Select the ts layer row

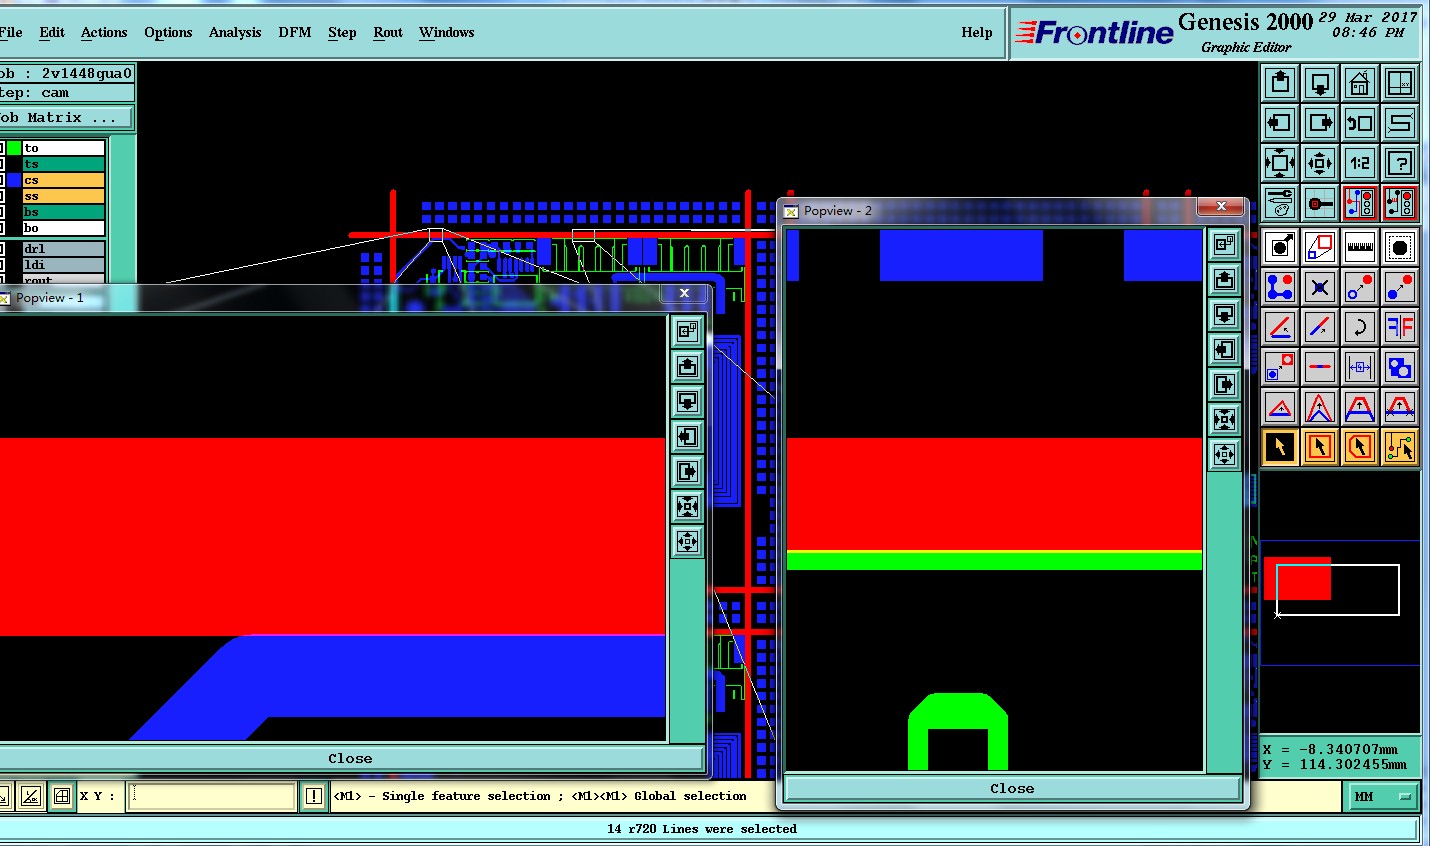64,164
